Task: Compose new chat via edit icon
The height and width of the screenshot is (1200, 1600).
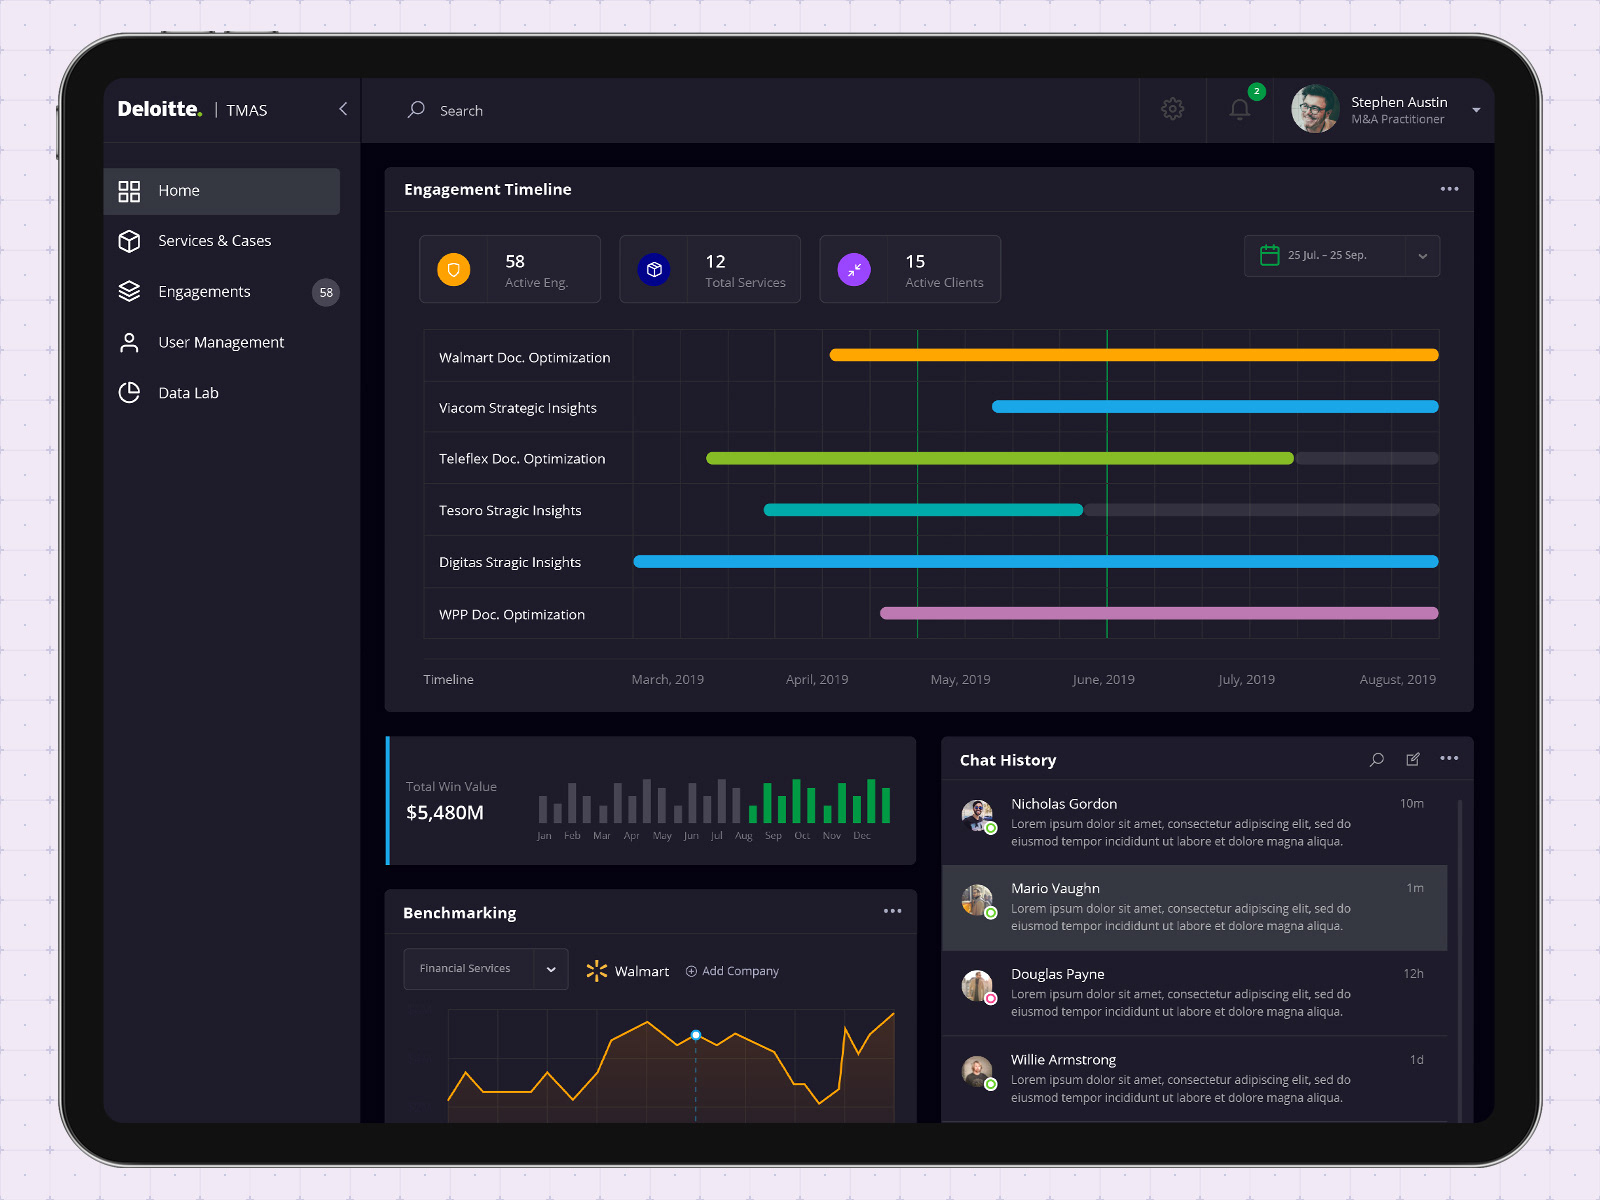Action: 1413,759
